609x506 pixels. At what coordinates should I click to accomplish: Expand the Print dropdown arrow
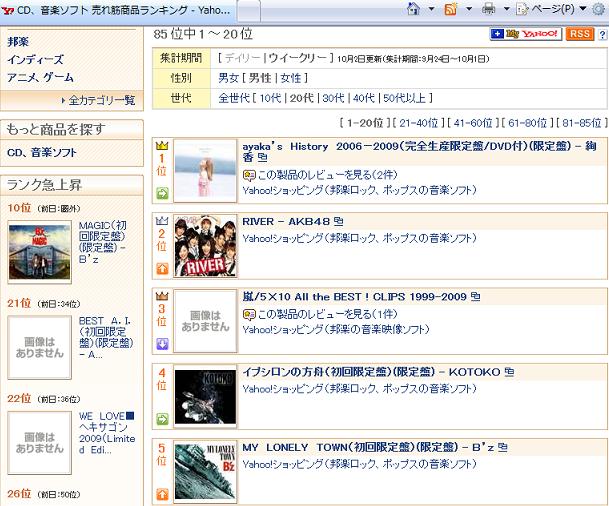point(507,9)
